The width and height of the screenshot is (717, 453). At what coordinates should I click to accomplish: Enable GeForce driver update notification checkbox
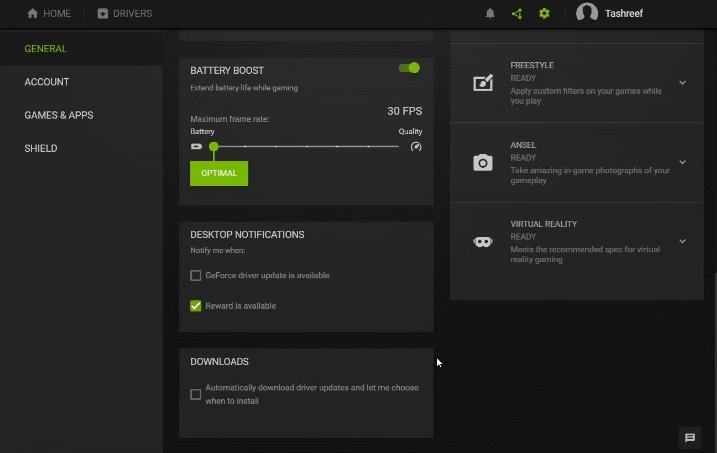tap(195, 275)
